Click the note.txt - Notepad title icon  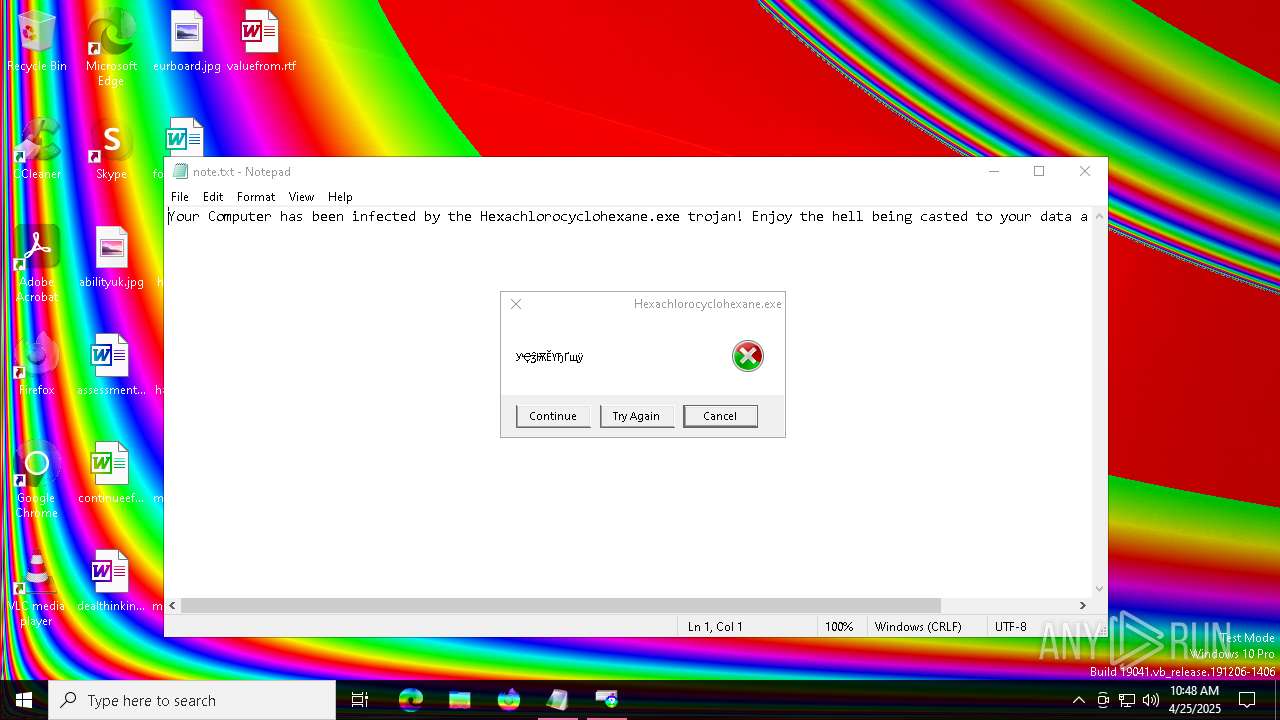pos(180,172)
